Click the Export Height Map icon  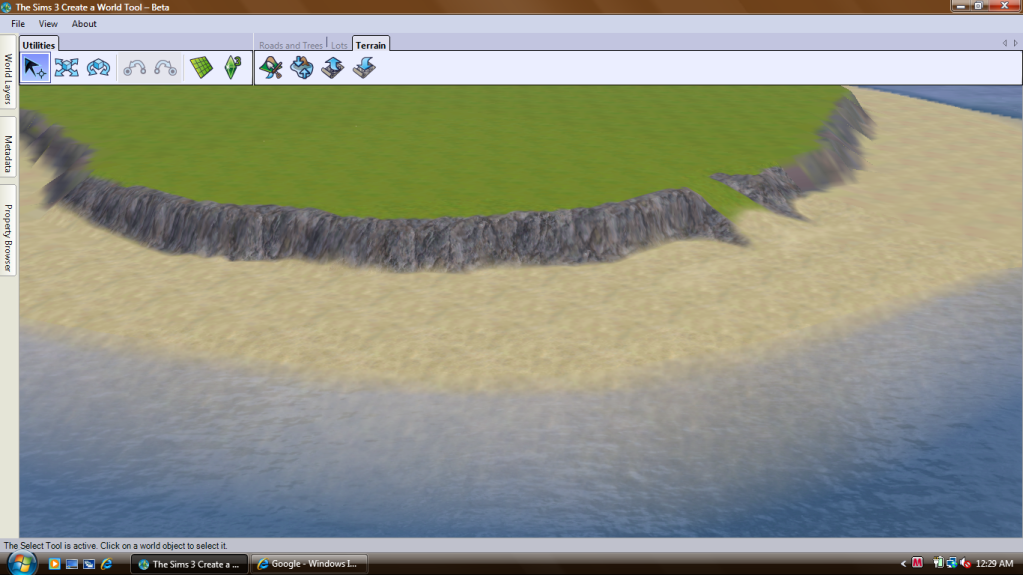tap(364, 67)
